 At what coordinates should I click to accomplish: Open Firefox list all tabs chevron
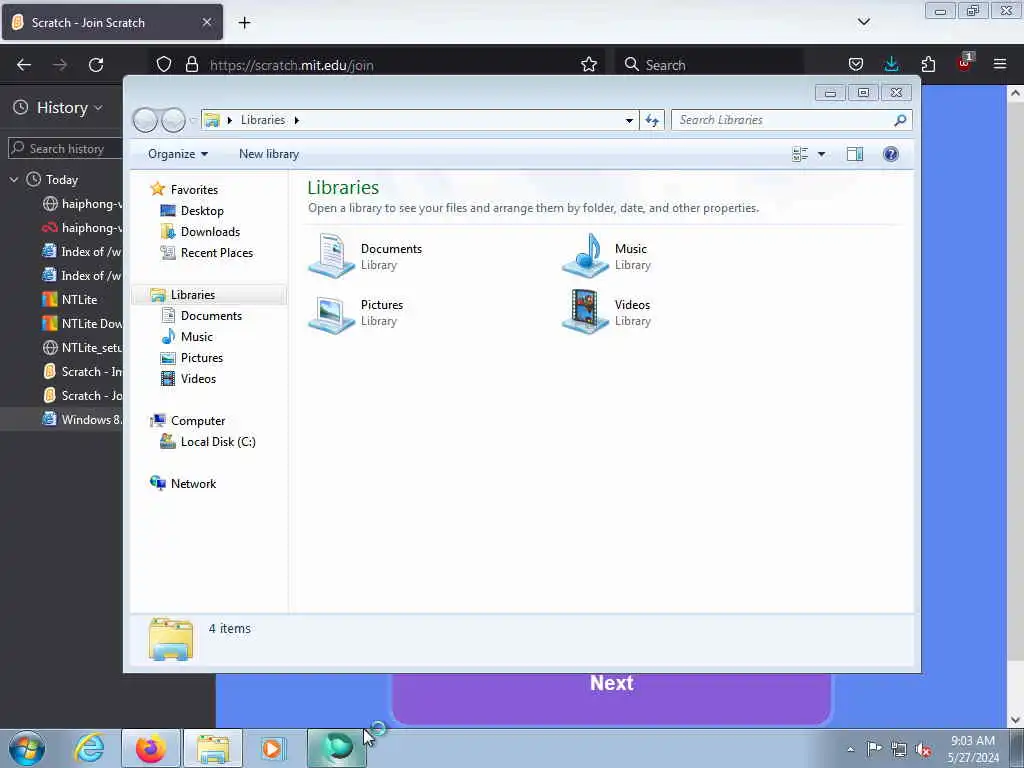click(863, 22)
